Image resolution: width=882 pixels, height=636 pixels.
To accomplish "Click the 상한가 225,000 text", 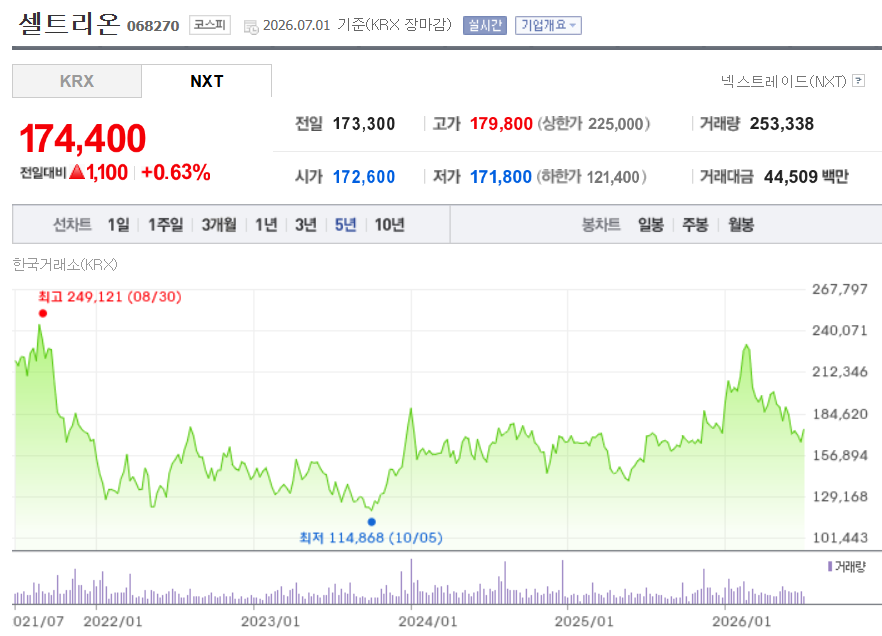I will tap(593, 124).
